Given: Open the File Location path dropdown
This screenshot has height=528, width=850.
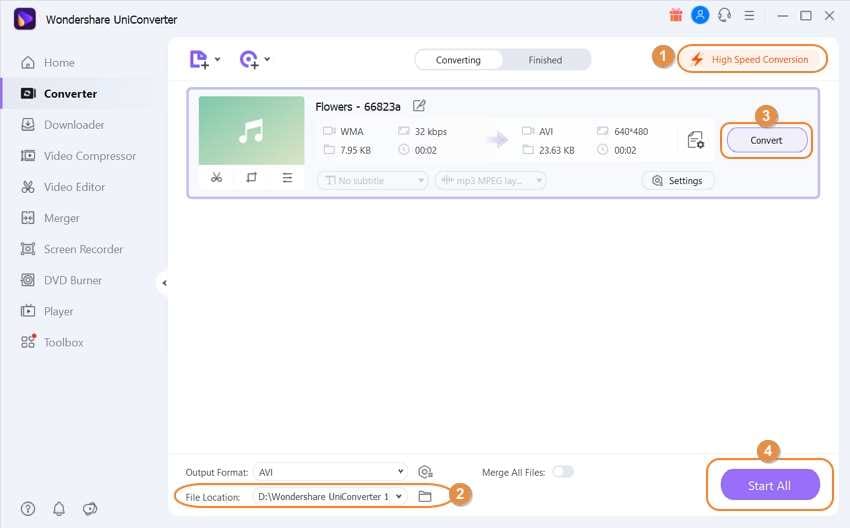Looking at the screenshot, I should [x=330, y=497].
